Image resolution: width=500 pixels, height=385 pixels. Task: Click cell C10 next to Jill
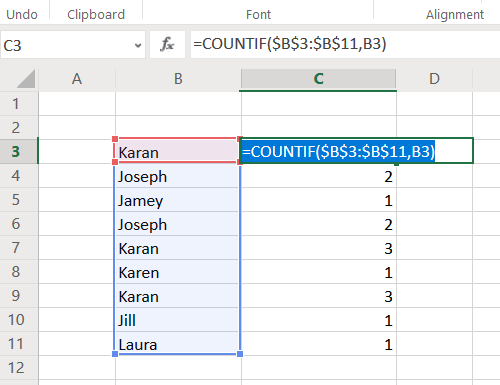(319, 320)
